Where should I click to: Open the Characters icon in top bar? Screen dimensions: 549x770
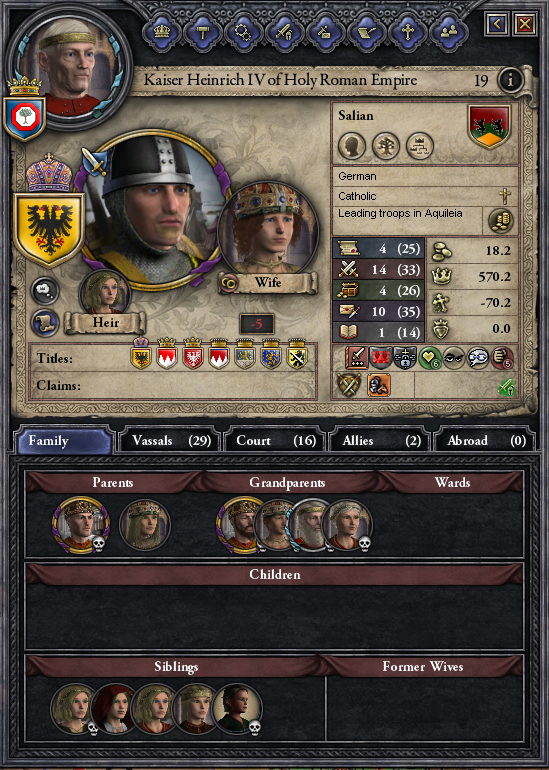(x=449, y=32)
